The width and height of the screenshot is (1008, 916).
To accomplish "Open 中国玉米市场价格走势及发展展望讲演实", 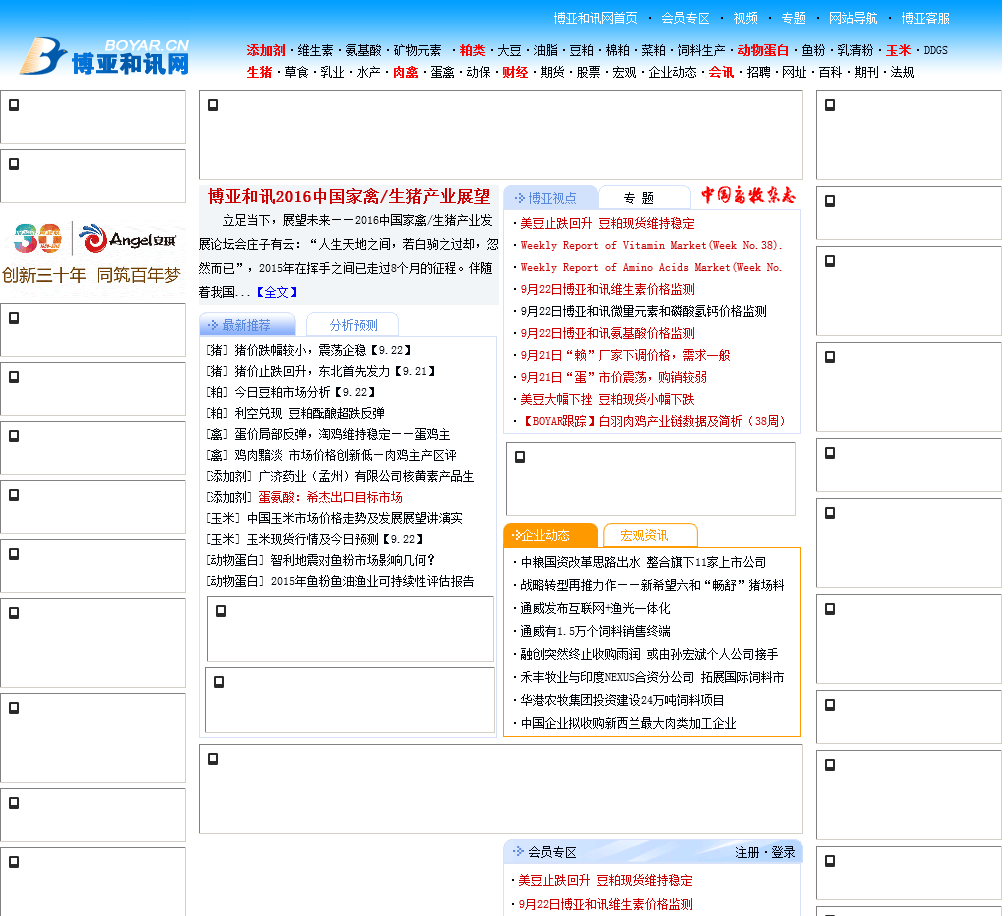I will (355, 518).
